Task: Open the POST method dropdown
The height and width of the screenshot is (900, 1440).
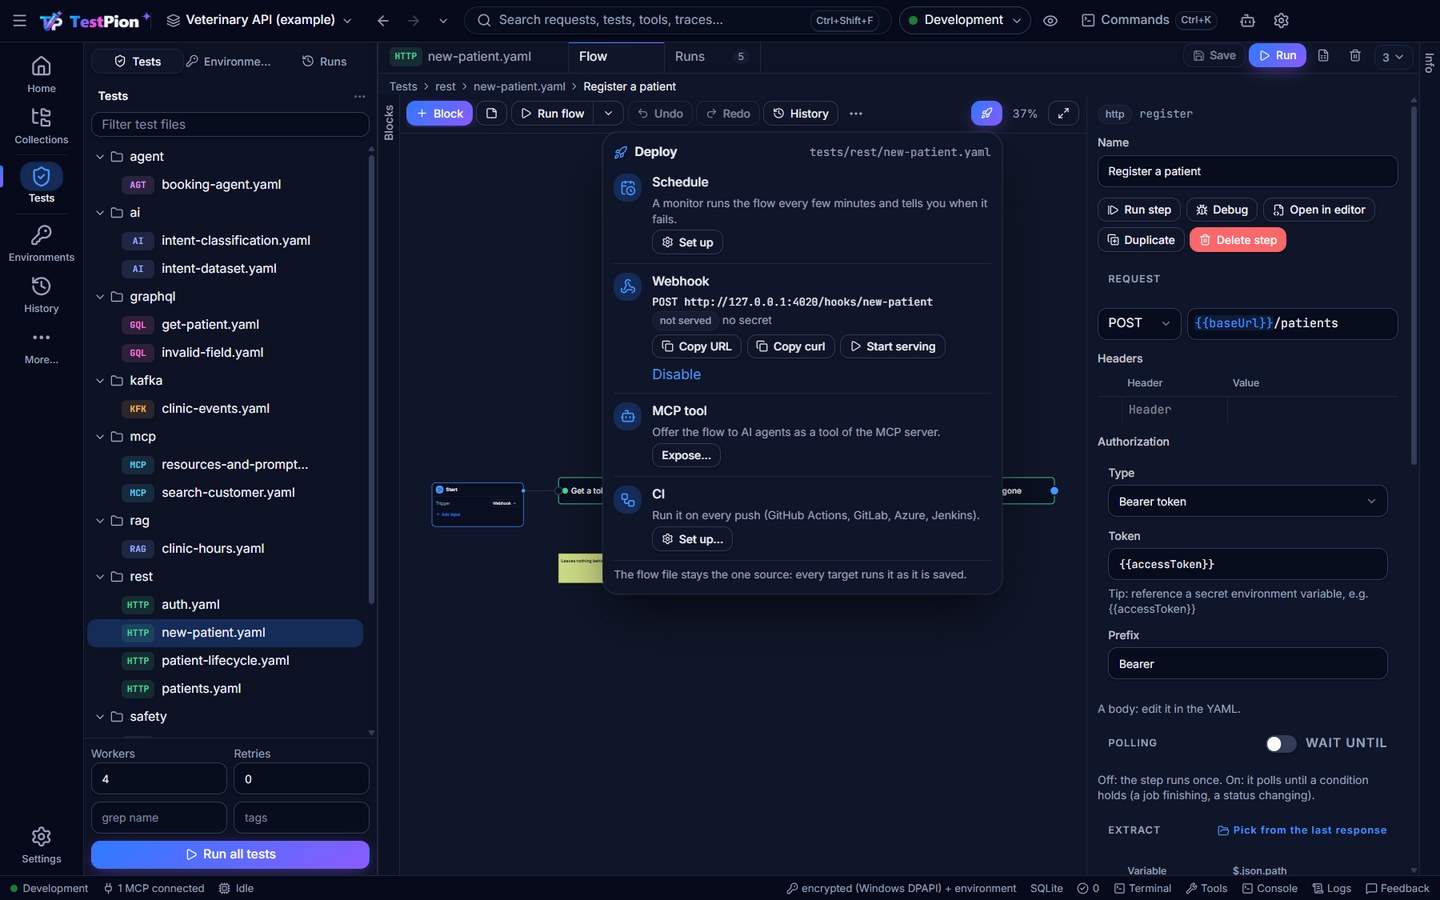Action: (1139, 323)
